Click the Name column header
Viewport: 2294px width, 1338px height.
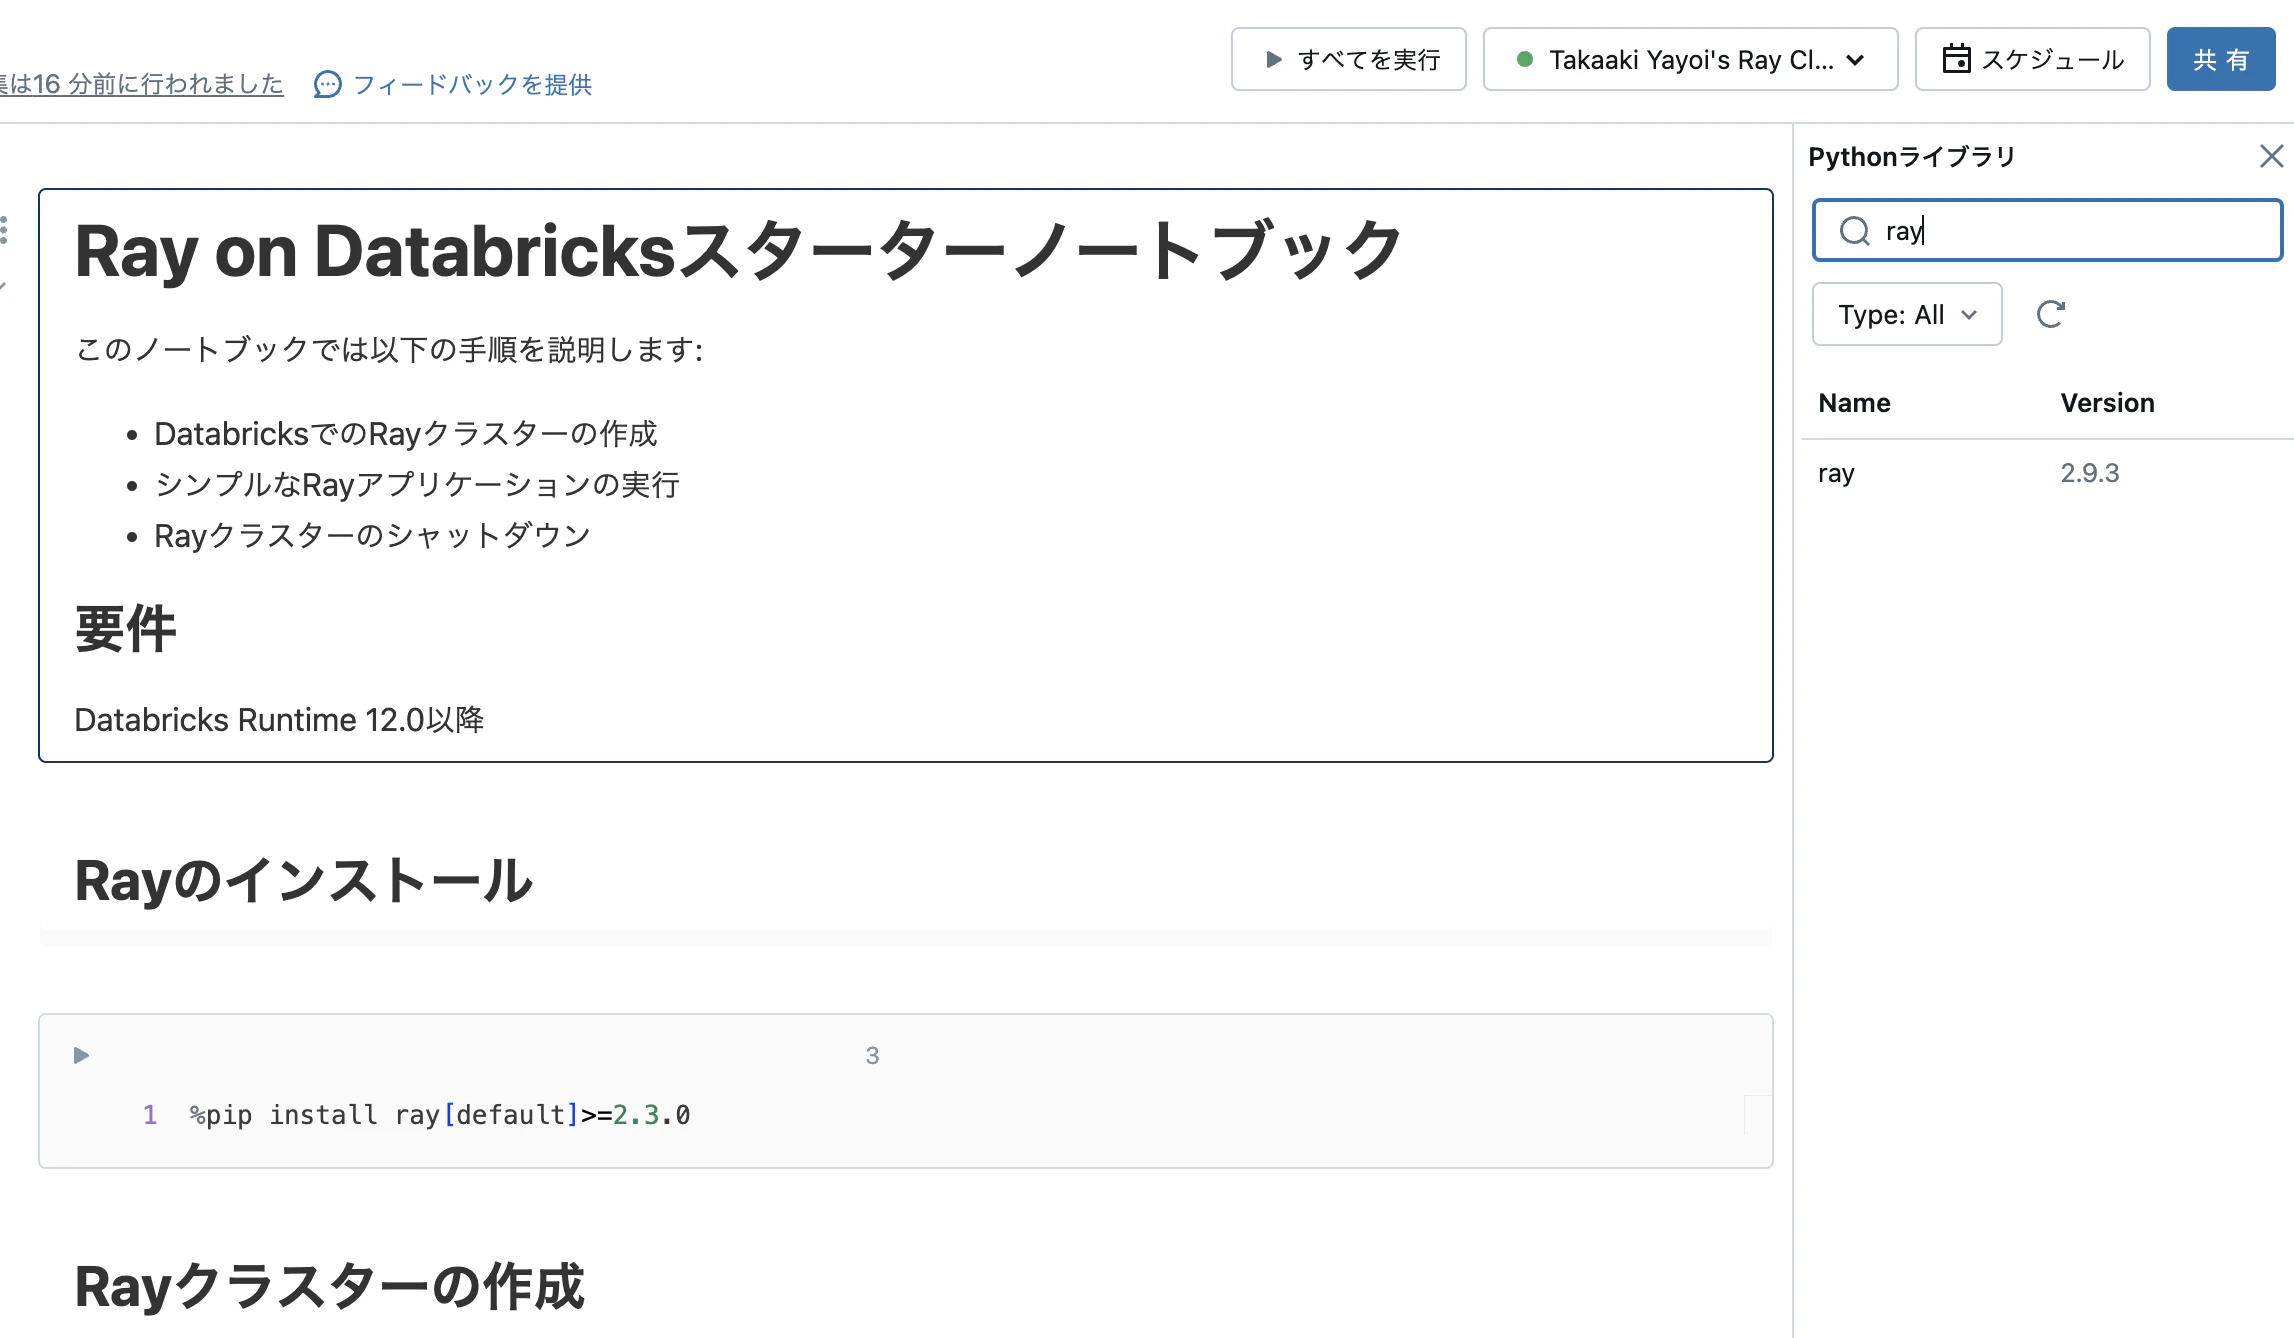click(1854, 403)
